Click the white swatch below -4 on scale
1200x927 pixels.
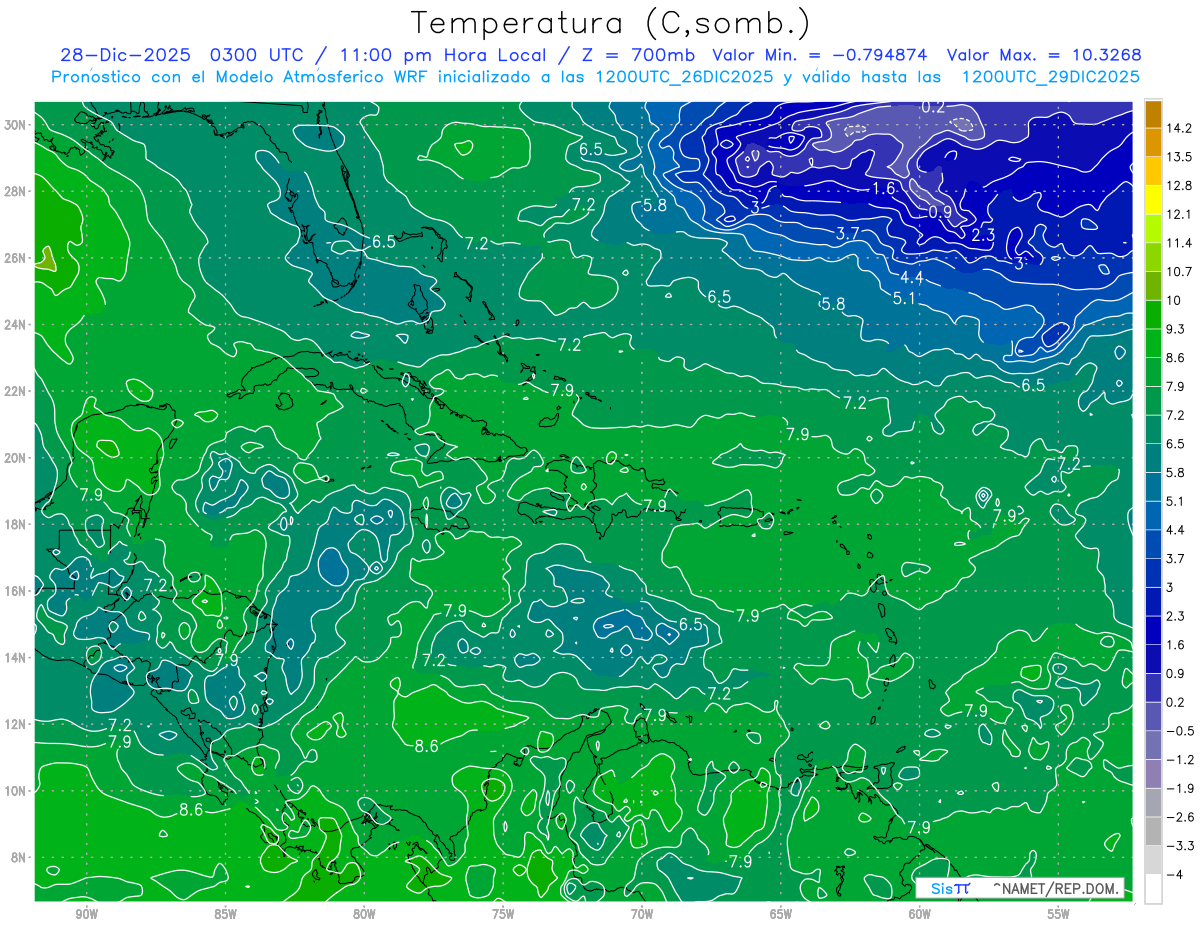point(1152,889)
